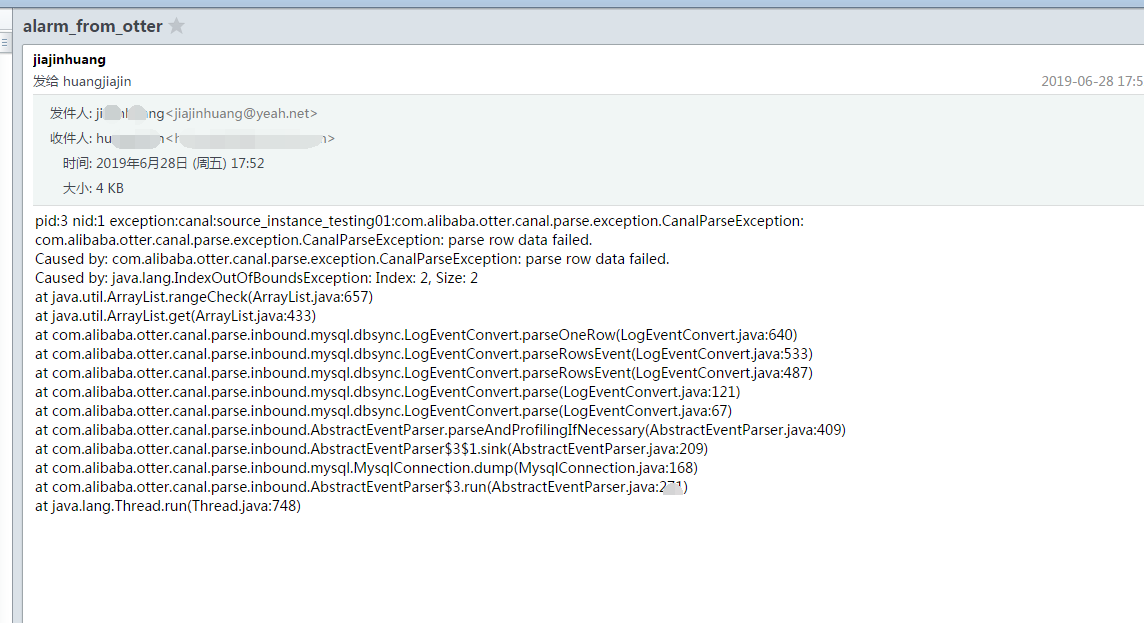Image resolution: width=1144 pixels, height=623 pixels.
Task: Click the alarm_from_otter subject title
Action: point(93,26)
